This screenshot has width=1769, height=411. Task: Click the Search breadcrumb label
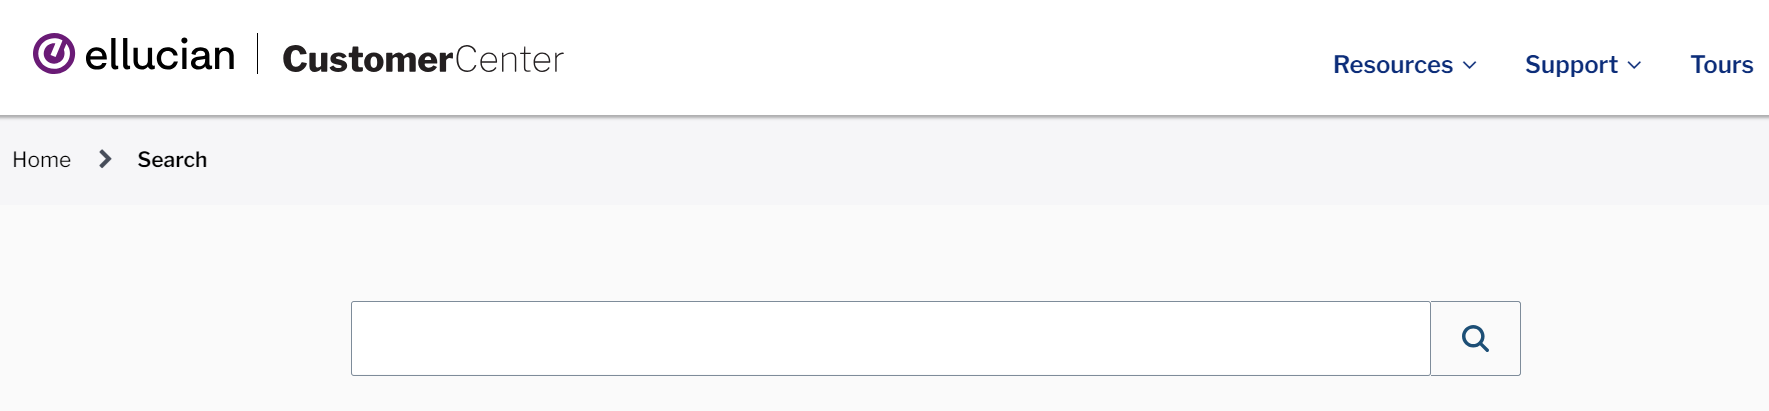(x=172, y=160)
